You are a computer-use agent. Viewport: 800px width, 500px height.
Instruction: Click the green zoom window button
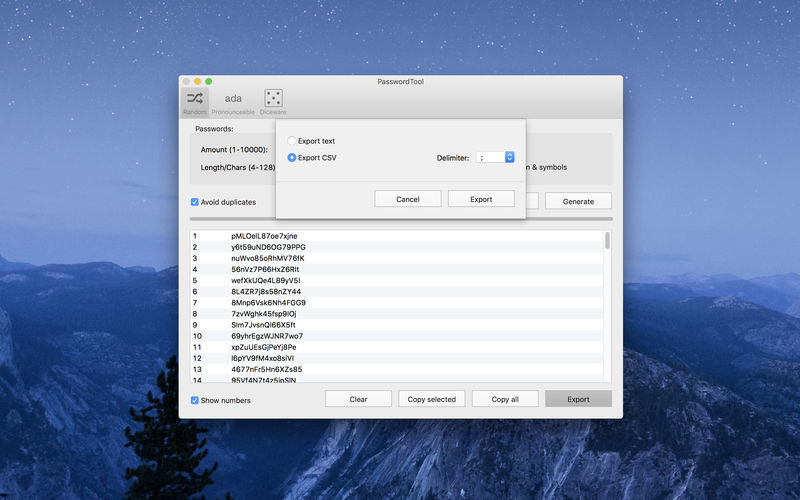pyautogui.click(x=209, y=82)
